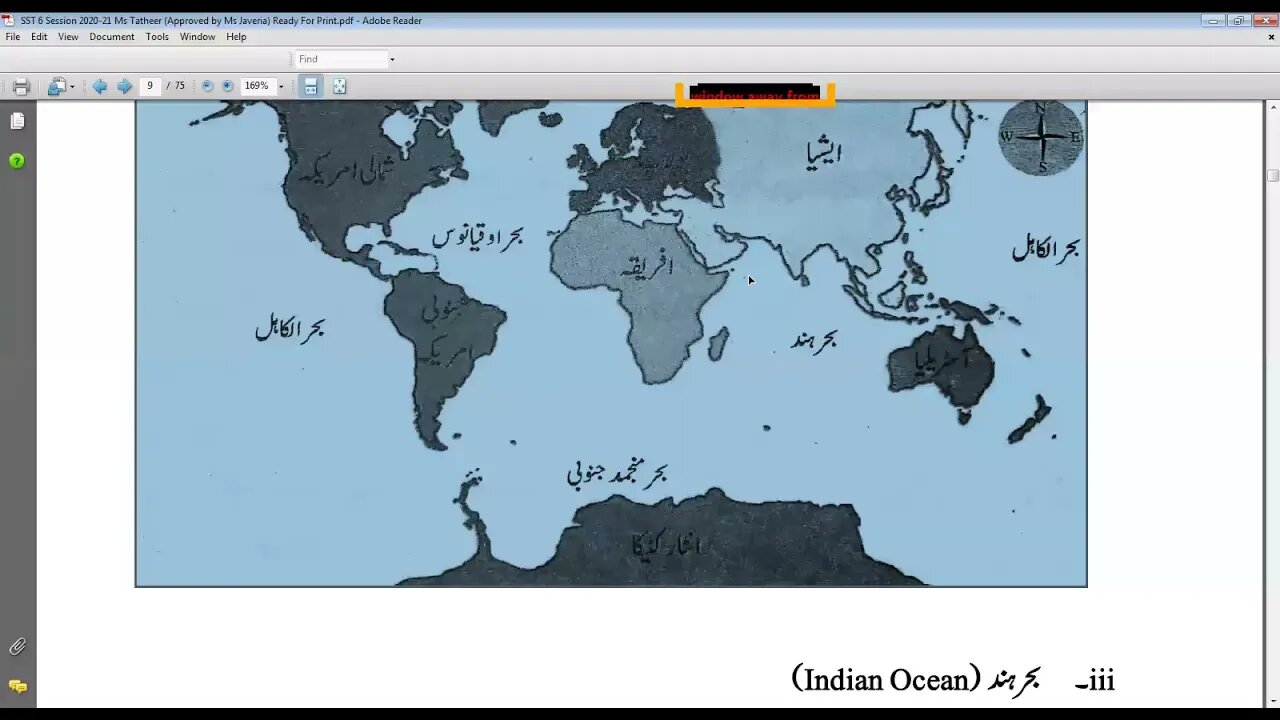Open the Pages panel in the left sidebar

(x=17, y=121)
